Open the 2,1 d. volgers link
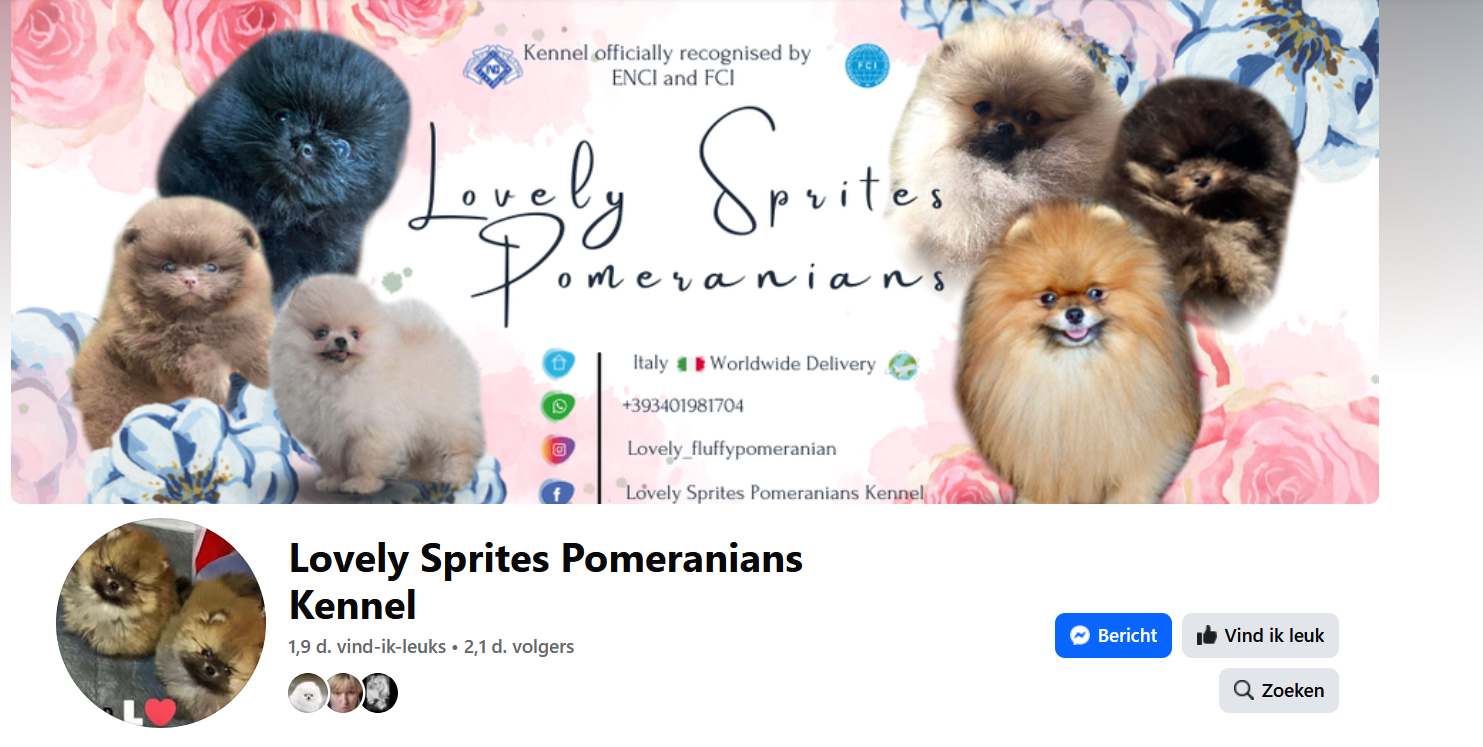This screenshot has width=1483, height=747. (519, 647)
